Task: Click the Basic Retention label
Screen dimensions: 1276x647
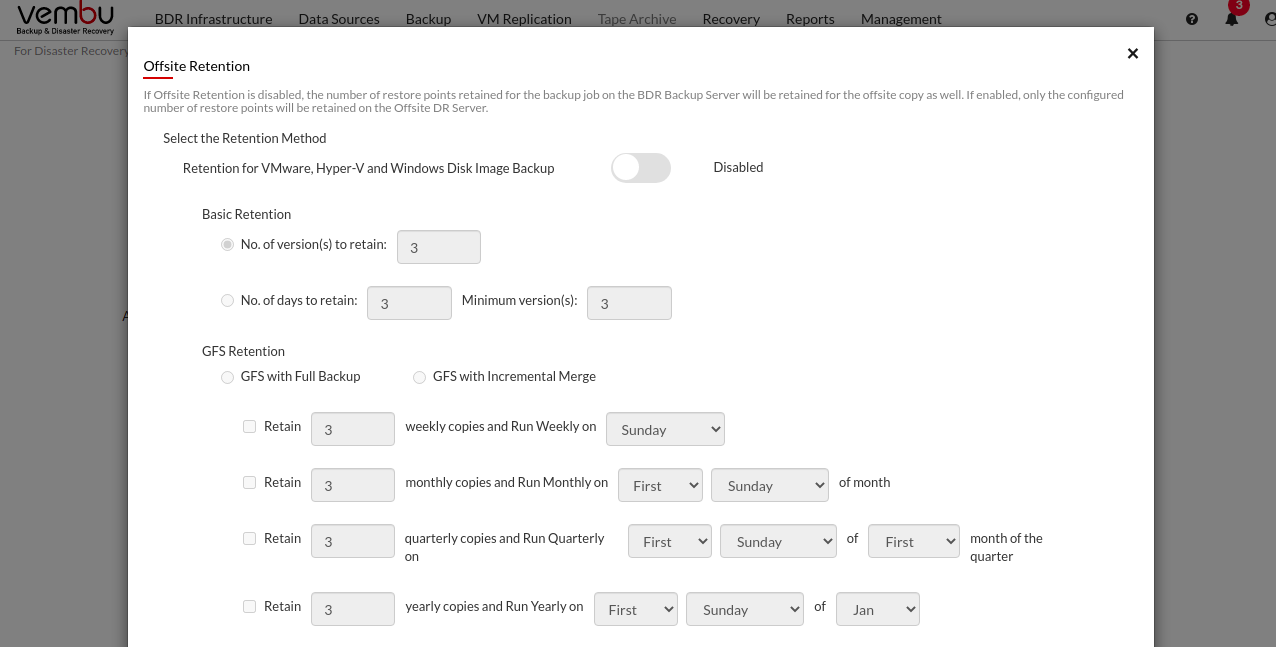Action: pos(247,214)
